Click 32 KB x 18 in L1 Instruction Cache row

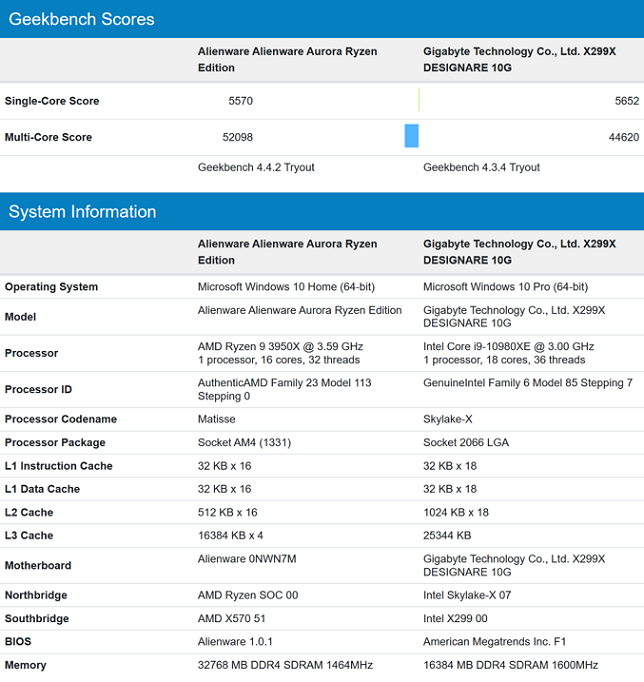[450, 466]
